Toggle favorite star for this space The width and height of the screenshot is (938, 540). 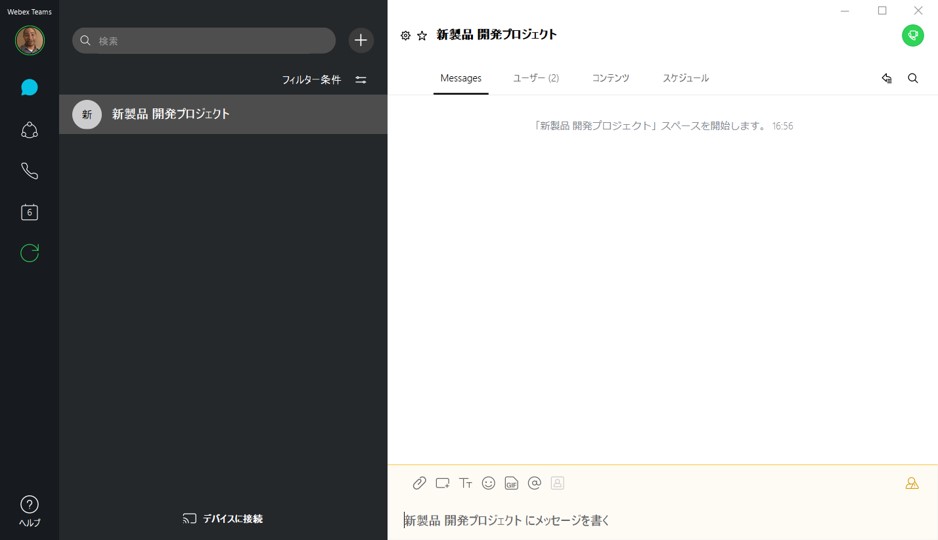[422, 36]
